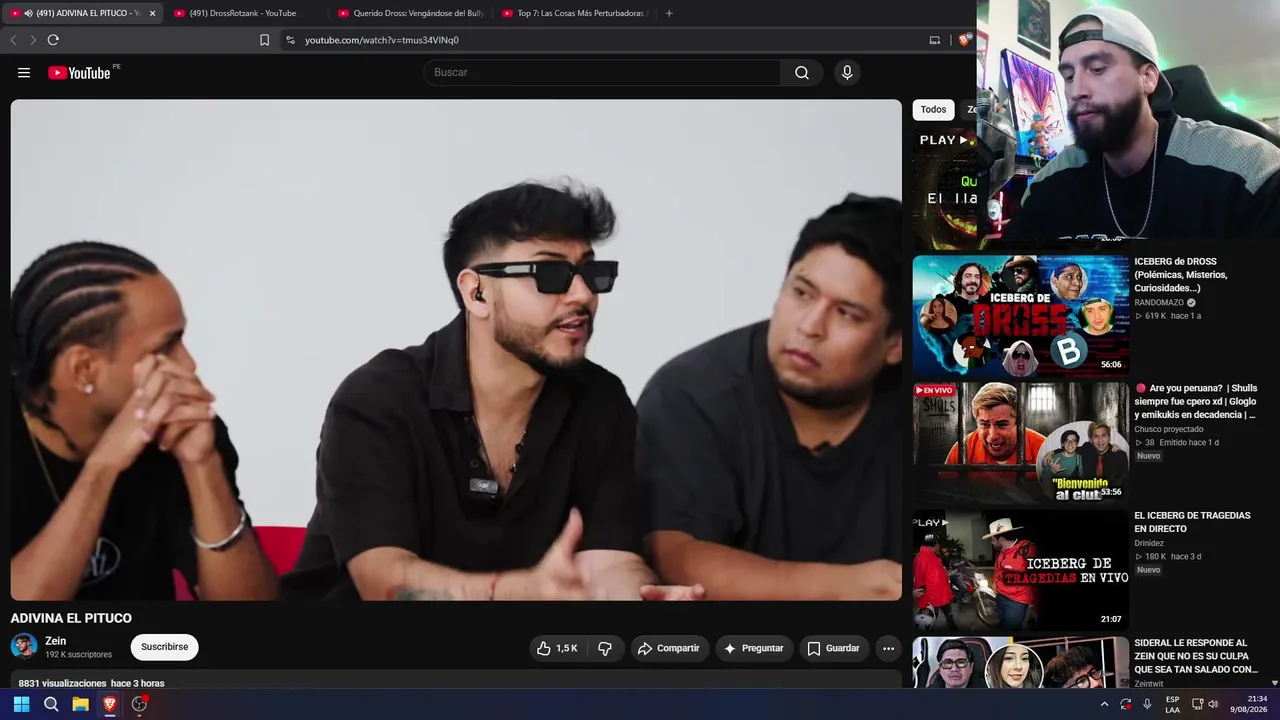Go back with the browser back arrow
This screenshot has height=720, width=1280.
click(x=13, y=40)
